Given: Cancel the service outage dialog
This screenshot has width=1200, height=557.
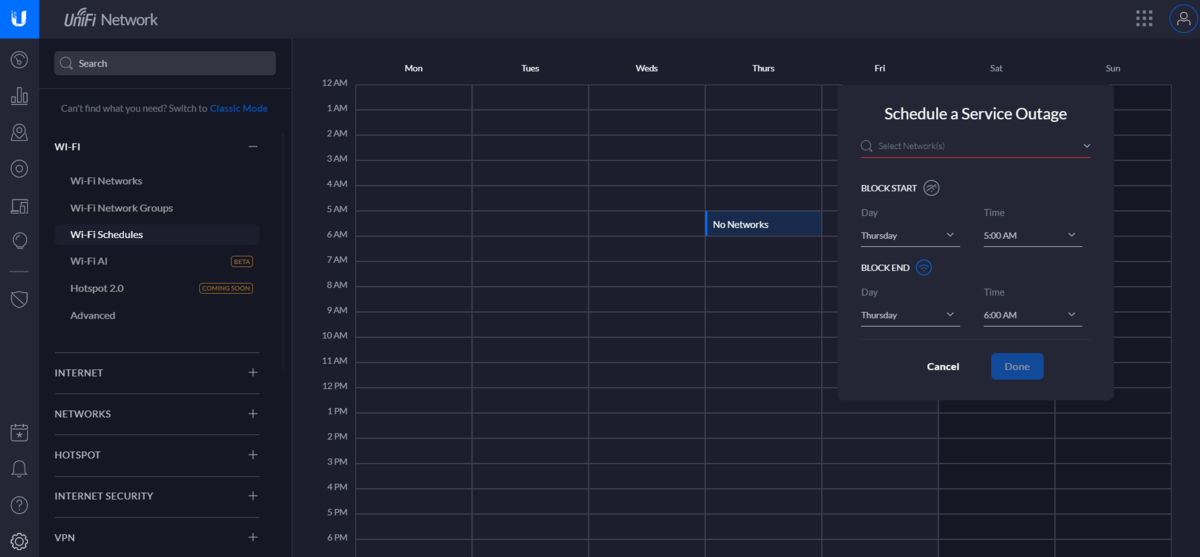Looking at the screenshot, I should click(943, 366).
